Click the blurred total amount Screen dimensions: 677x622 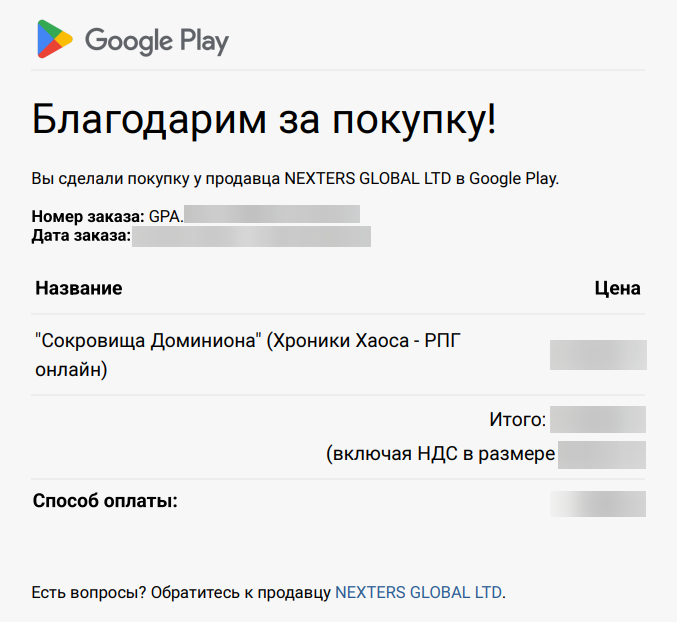598,419
